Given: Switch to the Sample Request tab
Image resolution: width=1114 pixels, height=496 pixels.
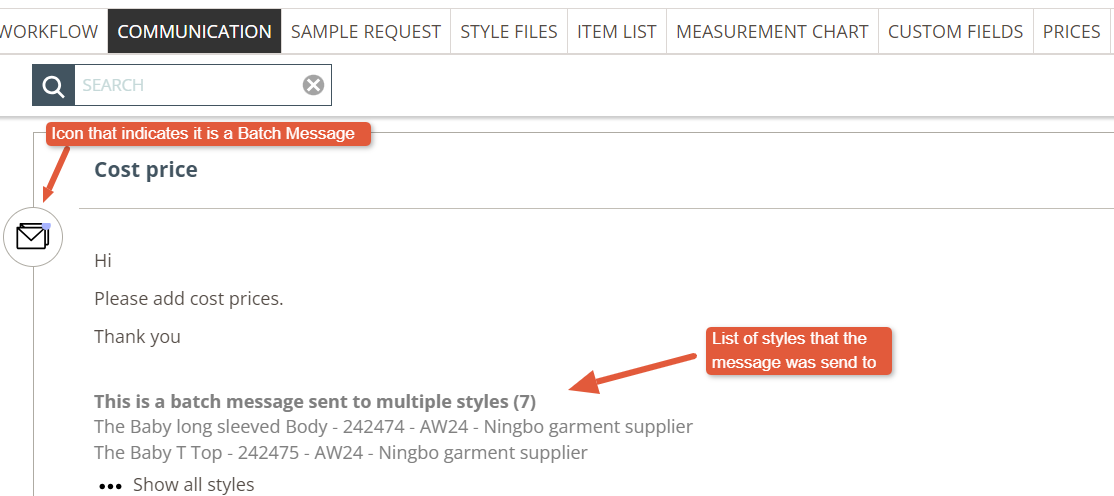Looking at the screenshot, I should (366, 31).
